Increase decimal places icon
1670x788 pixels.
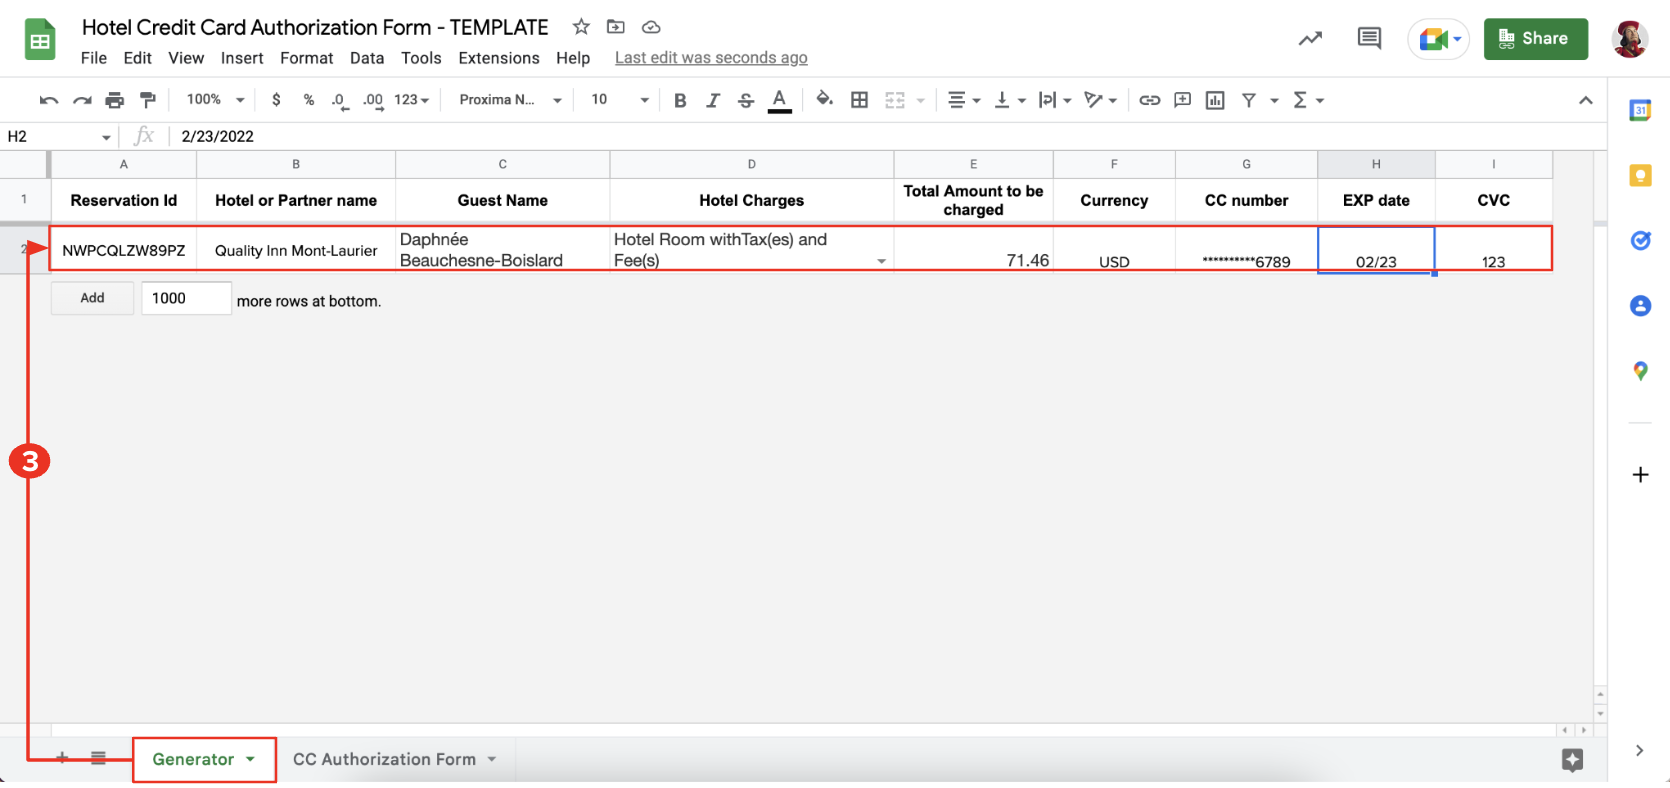pos(373,100)
